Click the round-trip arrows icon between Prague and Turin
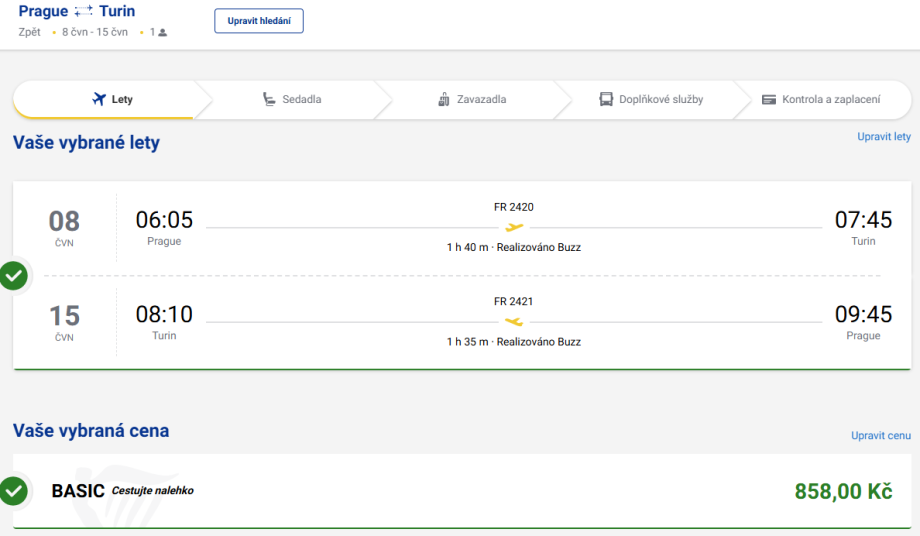920x536 pixels. [x=84, y=12]
